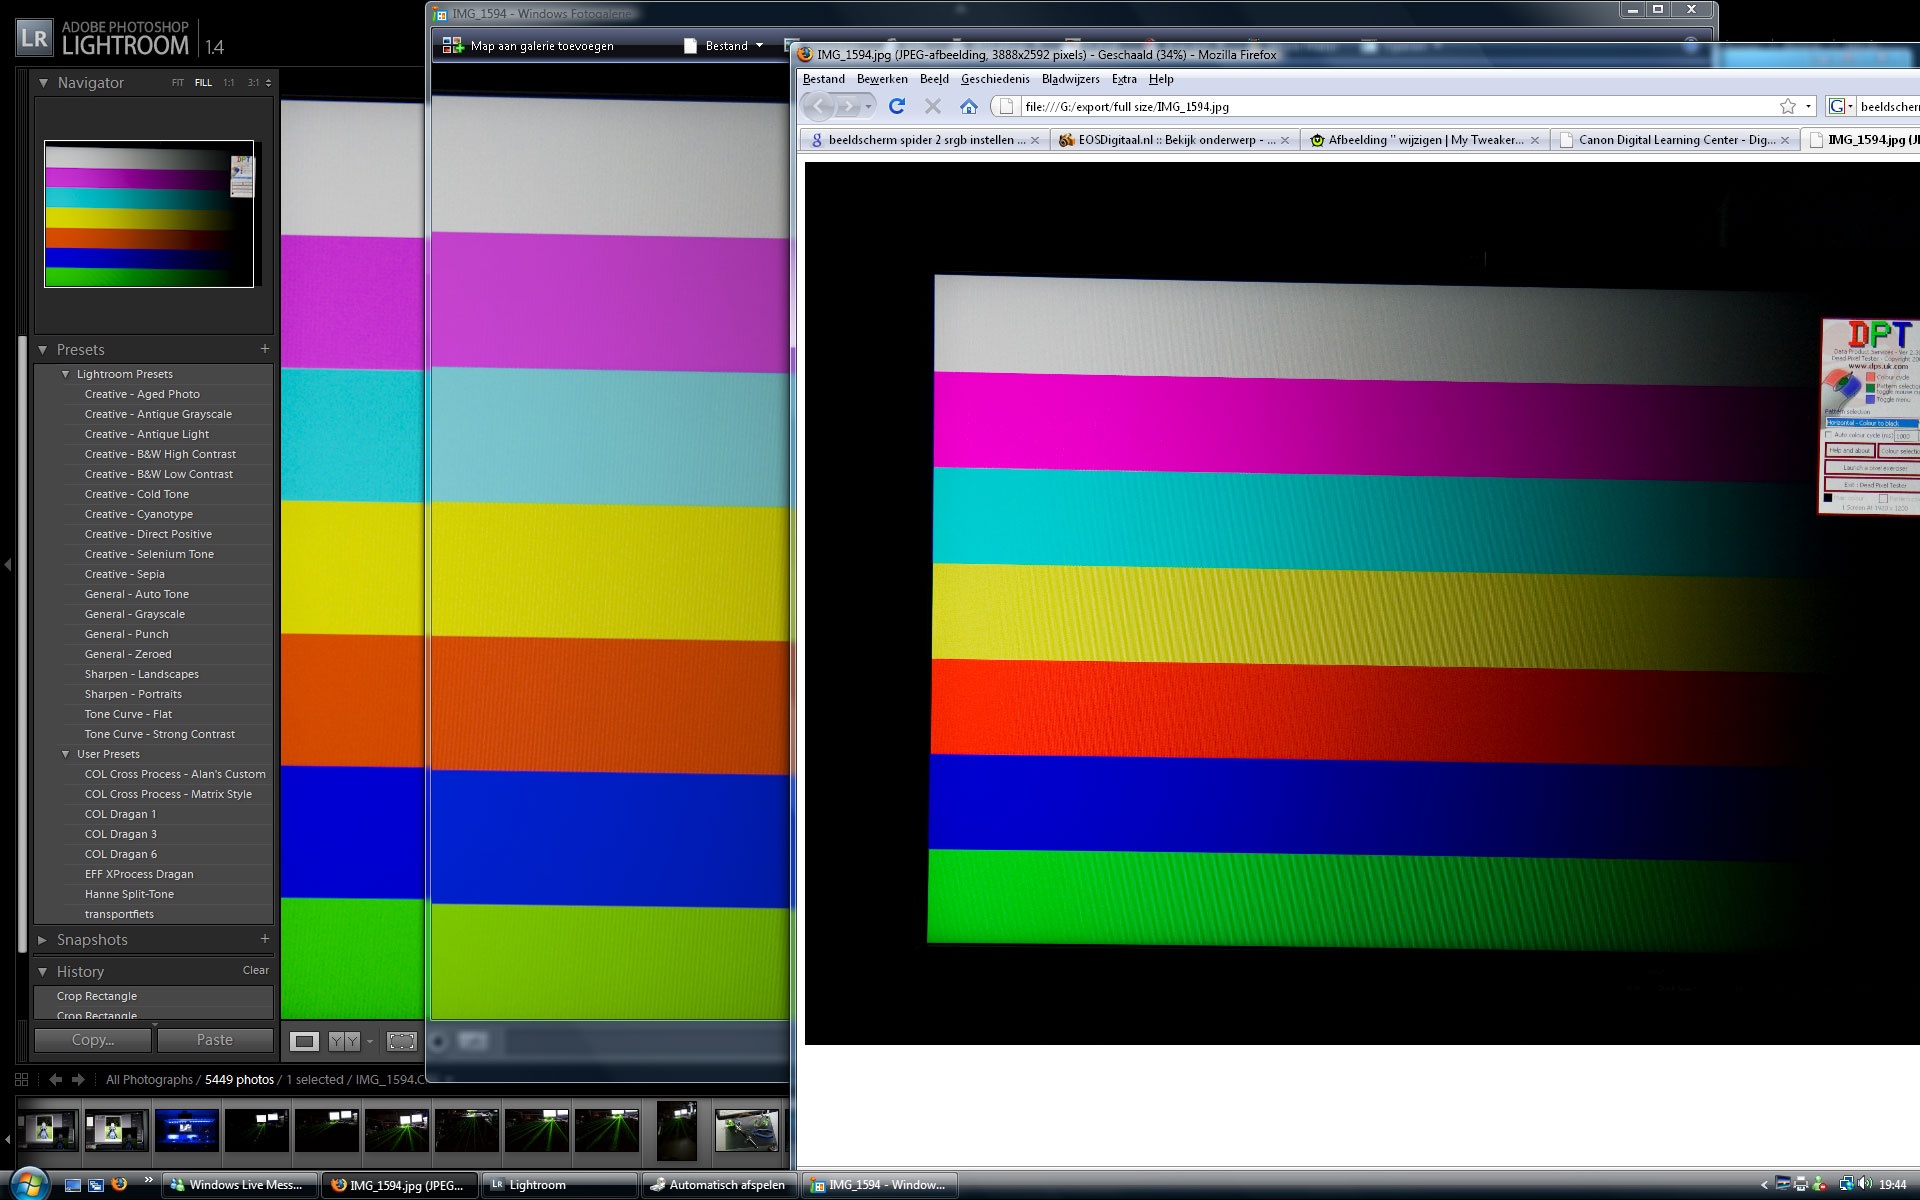This screenshot has height=1200, width=1920.
Task: Open Firefox back/forward history dropdown
Action: click(869, 106)
